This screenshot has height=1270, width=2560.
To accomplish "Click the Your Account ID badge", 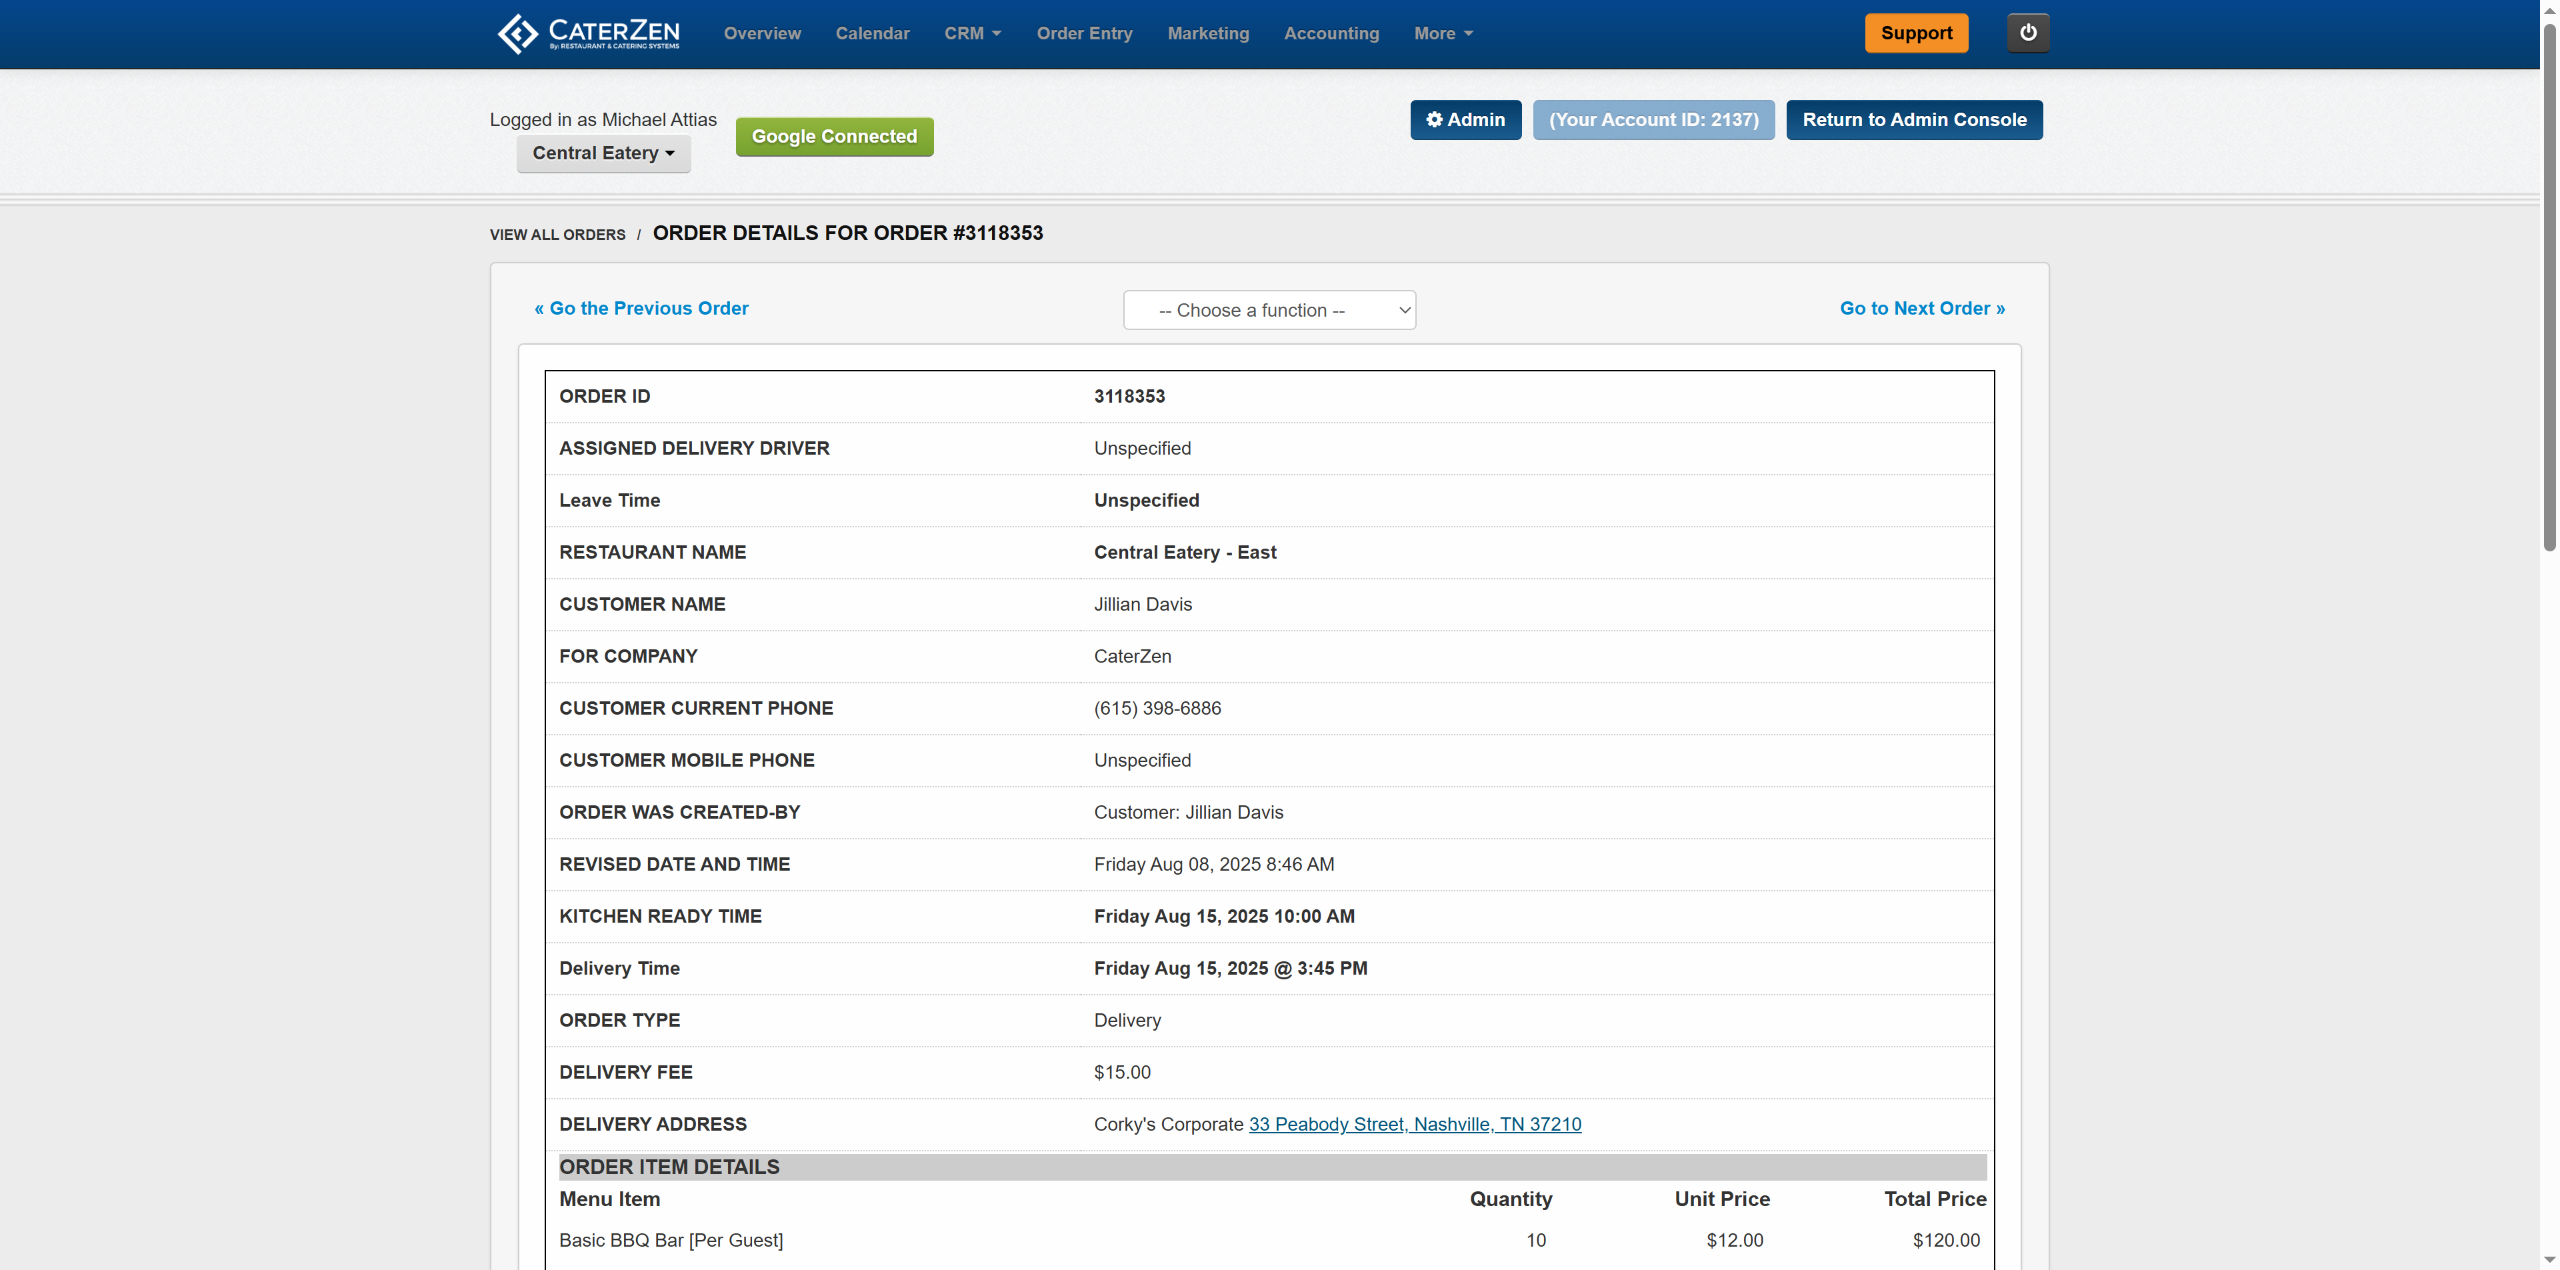I will [1653, 120].
